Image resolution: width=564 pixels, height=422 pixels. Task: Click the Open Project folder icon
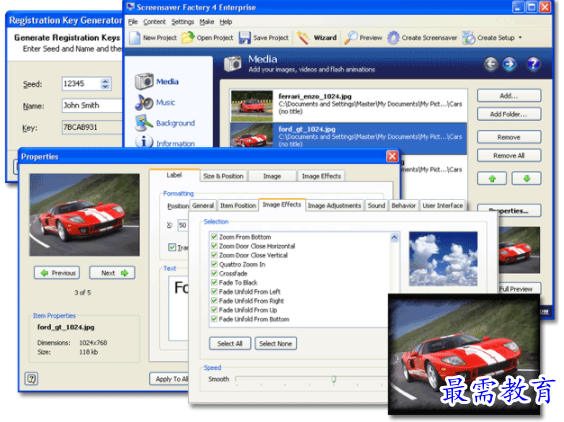(188, 37)
